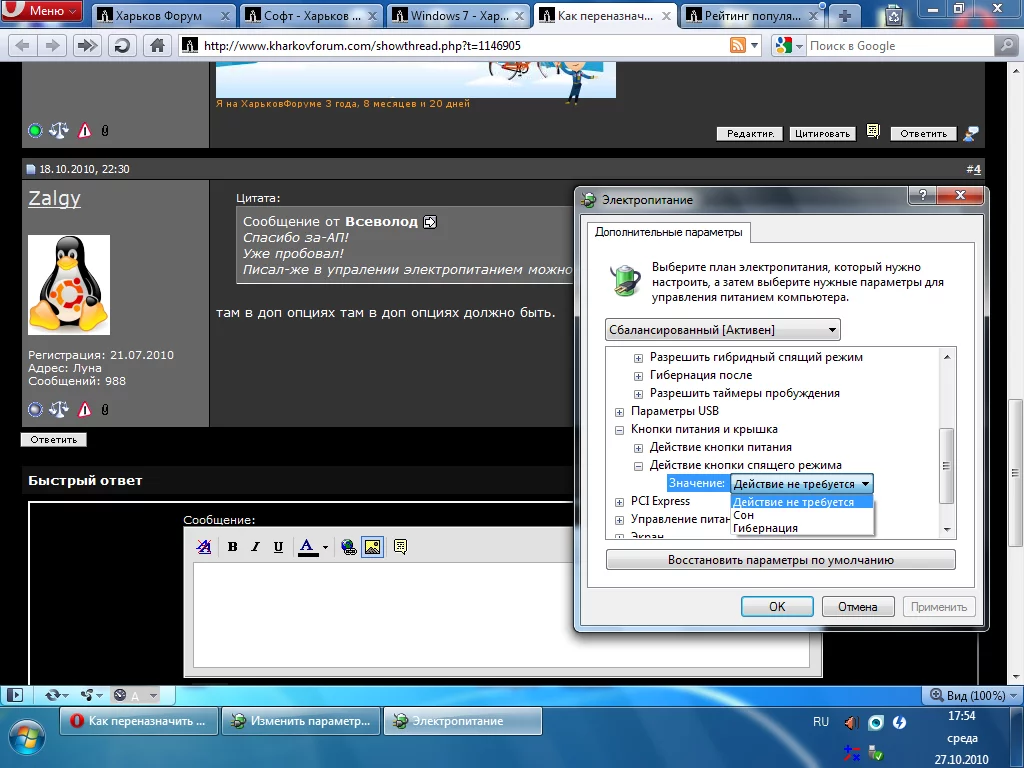Go forward with the browser forward arrow

[52, 46]
